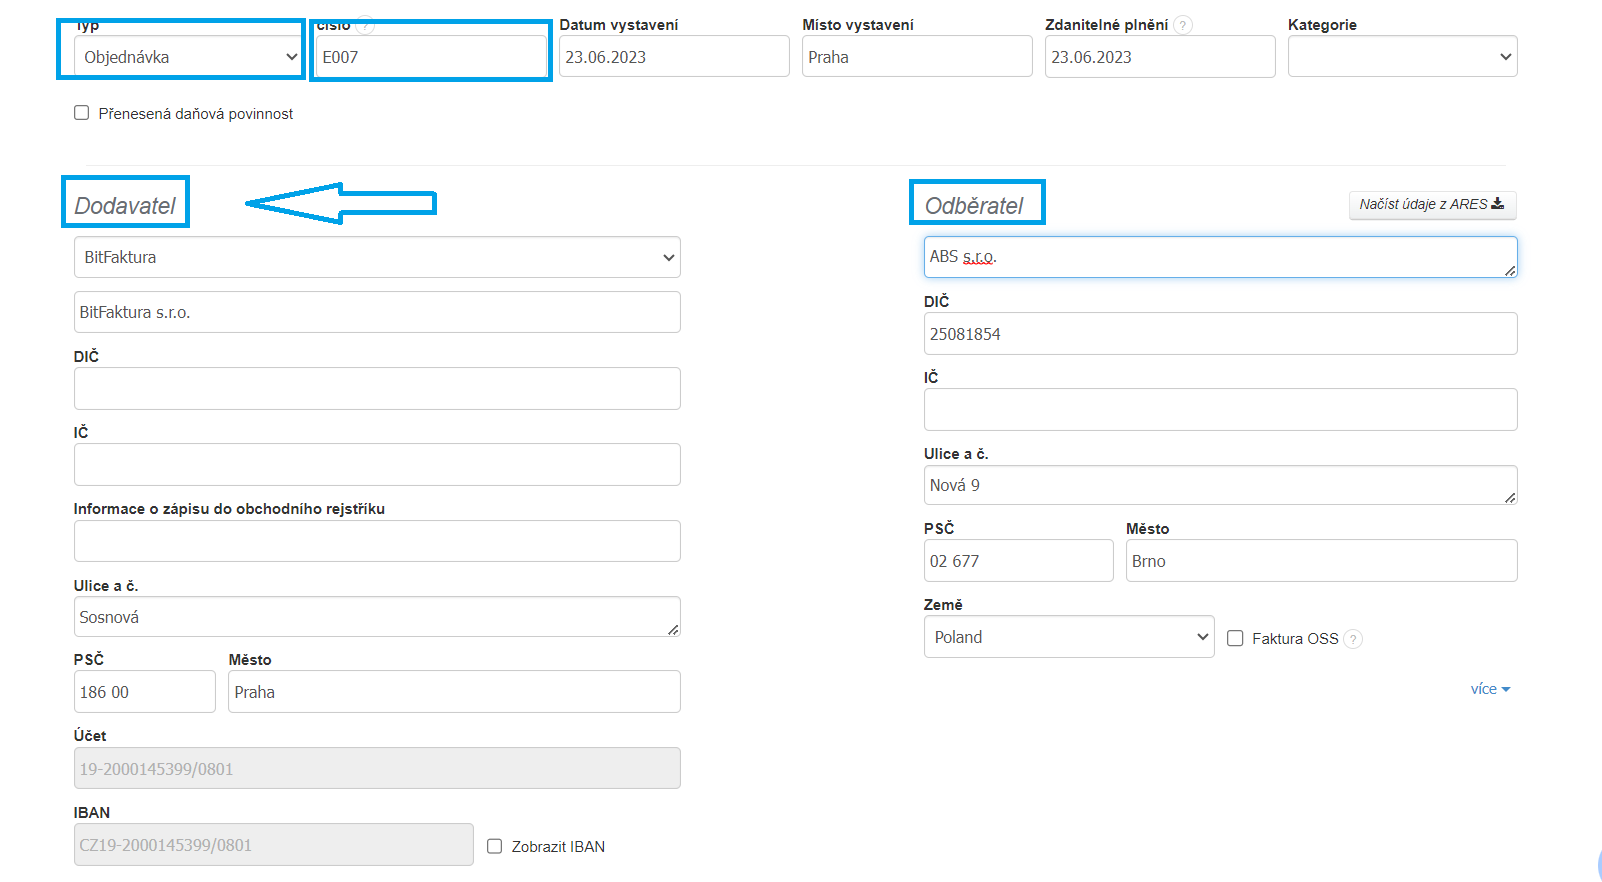Click help icon next to Zdanitelné plnění
The width and height of the screenshot is (1602, 882).
1183,25
